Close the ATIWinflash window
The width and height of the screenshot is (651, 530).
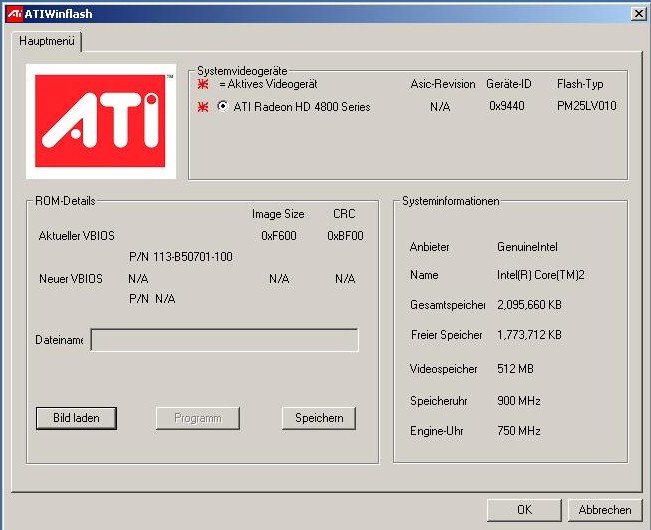pos(639,14)
